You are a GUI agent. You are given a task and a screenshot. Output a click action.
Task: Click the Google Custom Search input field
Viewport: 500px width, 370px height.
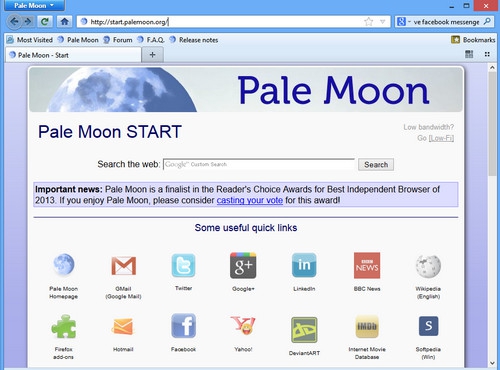click(259, 164)
